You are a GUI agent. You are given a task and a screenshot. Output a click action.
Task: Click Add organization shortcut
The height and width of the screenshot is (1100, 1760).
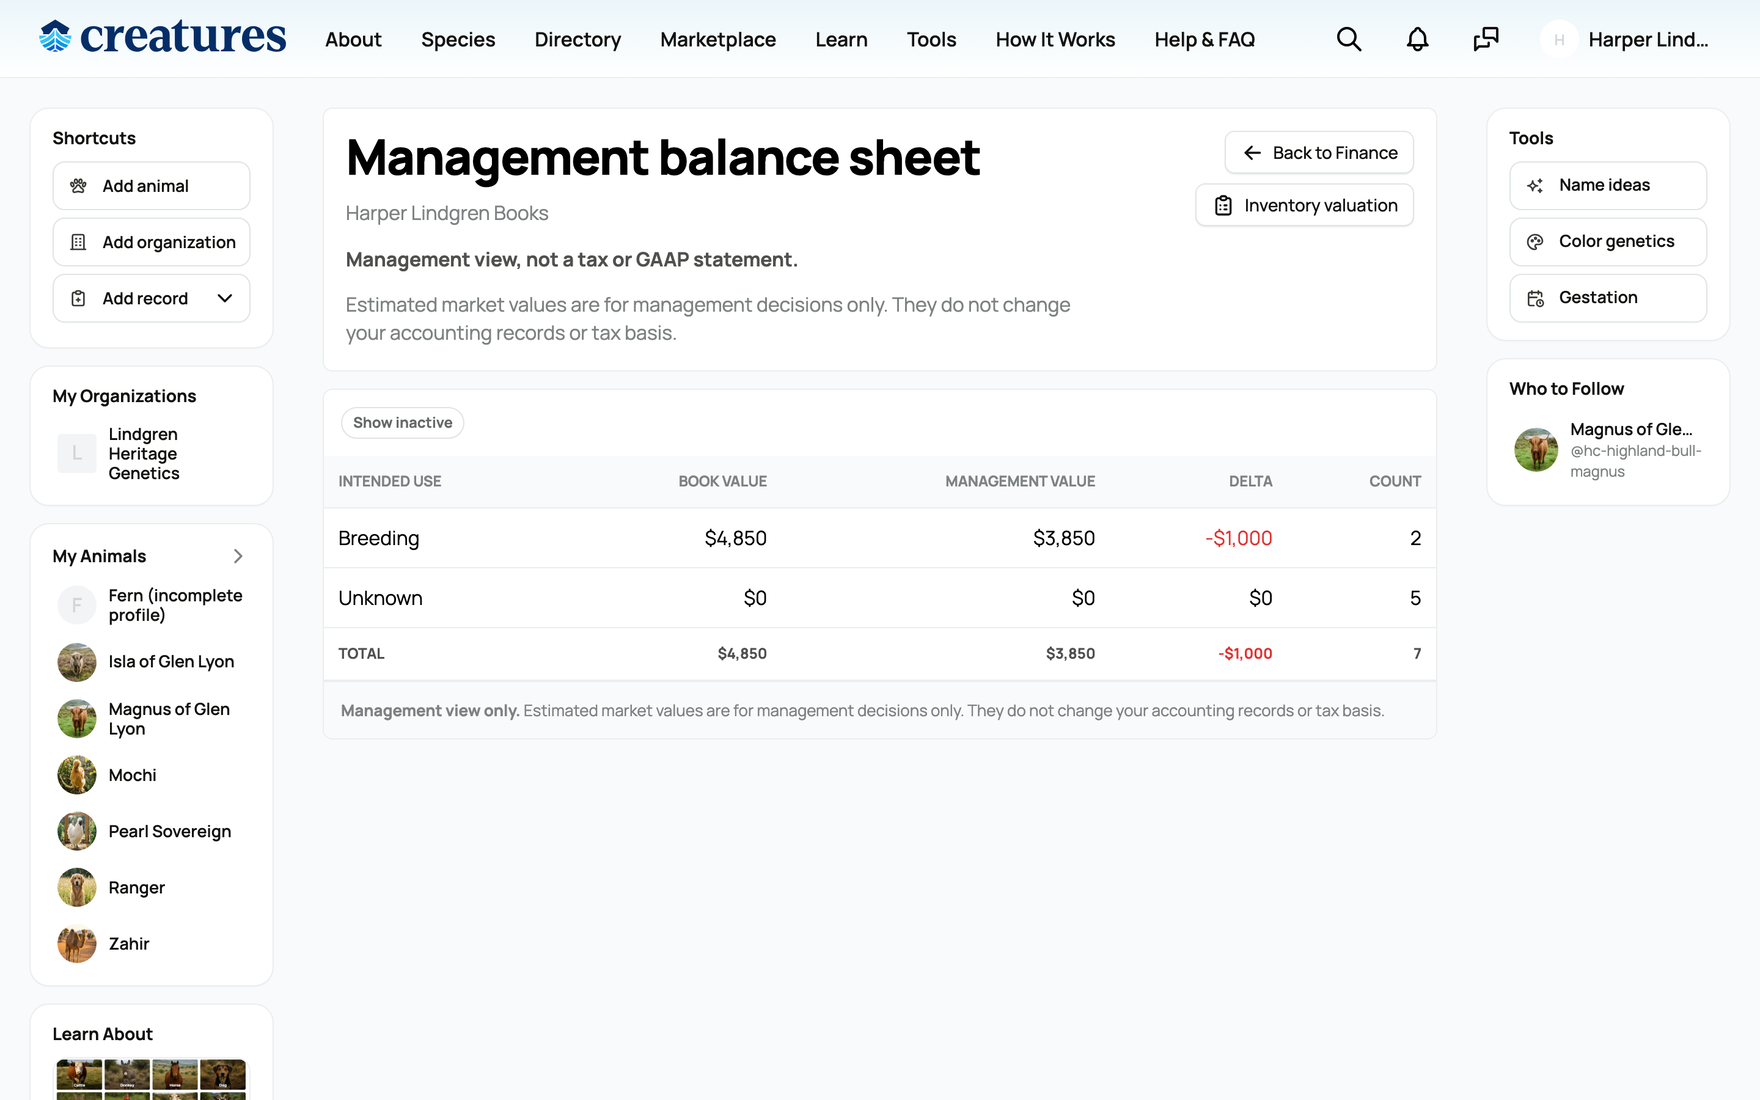click(151, 242)
